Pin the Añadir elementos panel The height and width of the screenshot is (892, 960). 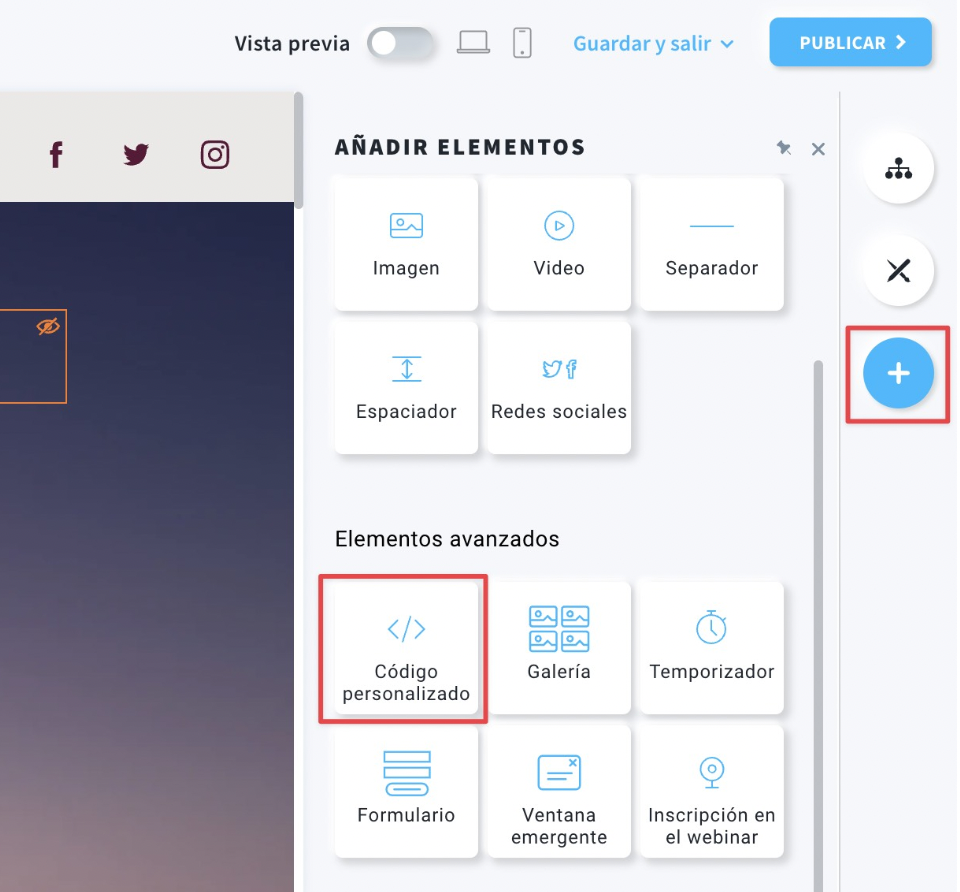point(784,148)
